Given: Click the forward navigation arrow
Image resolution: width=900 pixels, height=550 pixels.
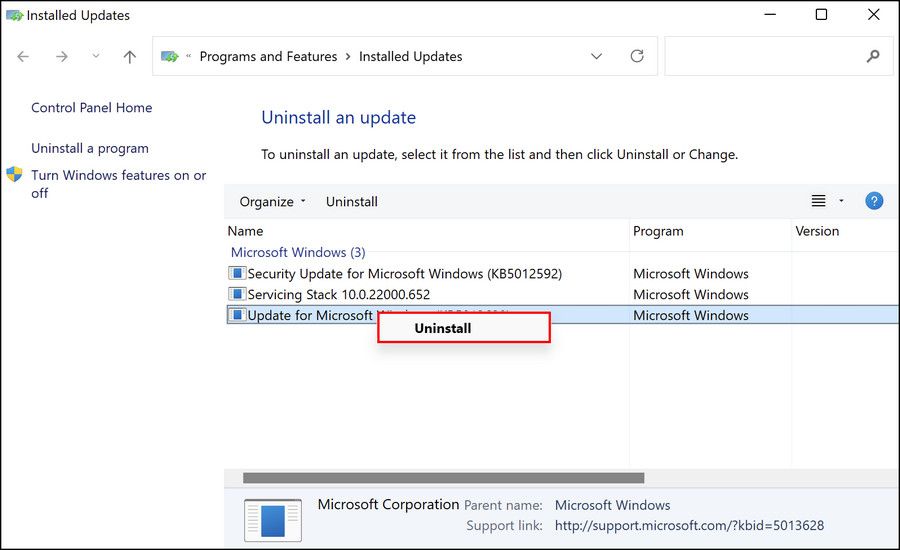Looking at the screenshot, I should pyautogui.click(x=61, y=56).
